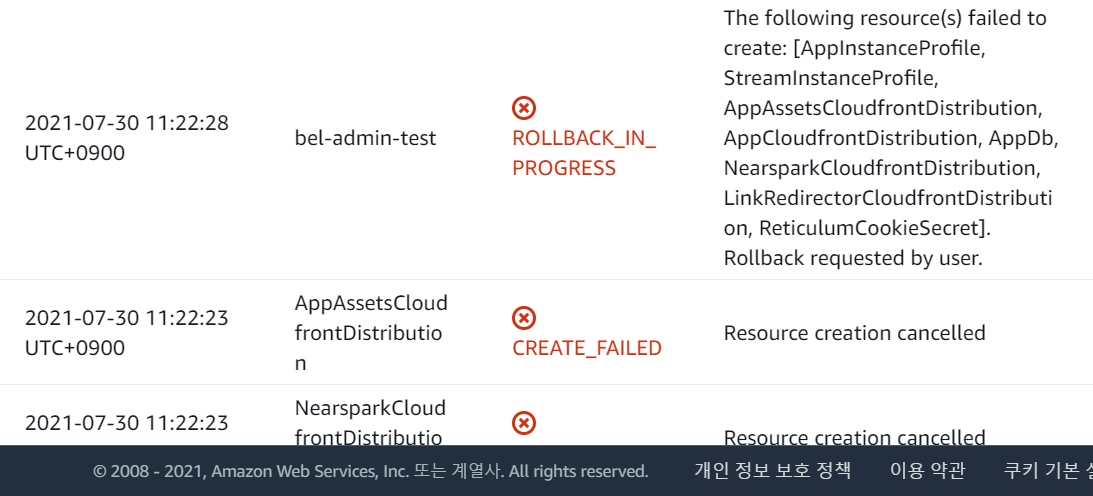Open the bel-admin-test logical ID

(x=365, y=138)
